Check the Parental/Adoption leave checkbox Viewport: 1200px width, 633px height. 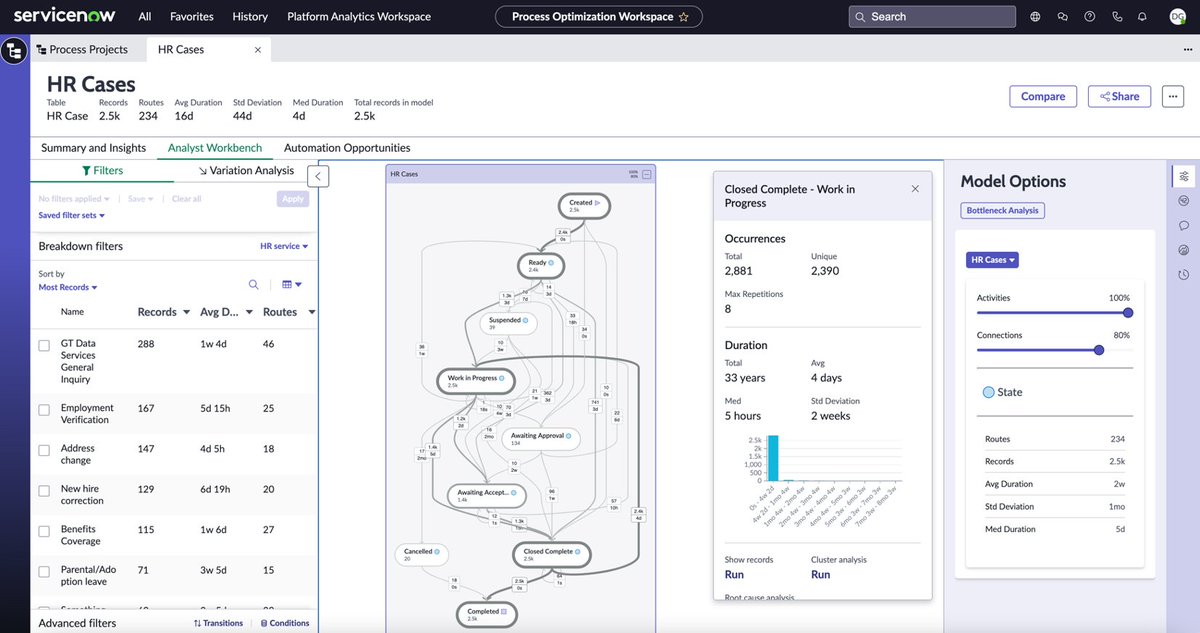point(44,572)
